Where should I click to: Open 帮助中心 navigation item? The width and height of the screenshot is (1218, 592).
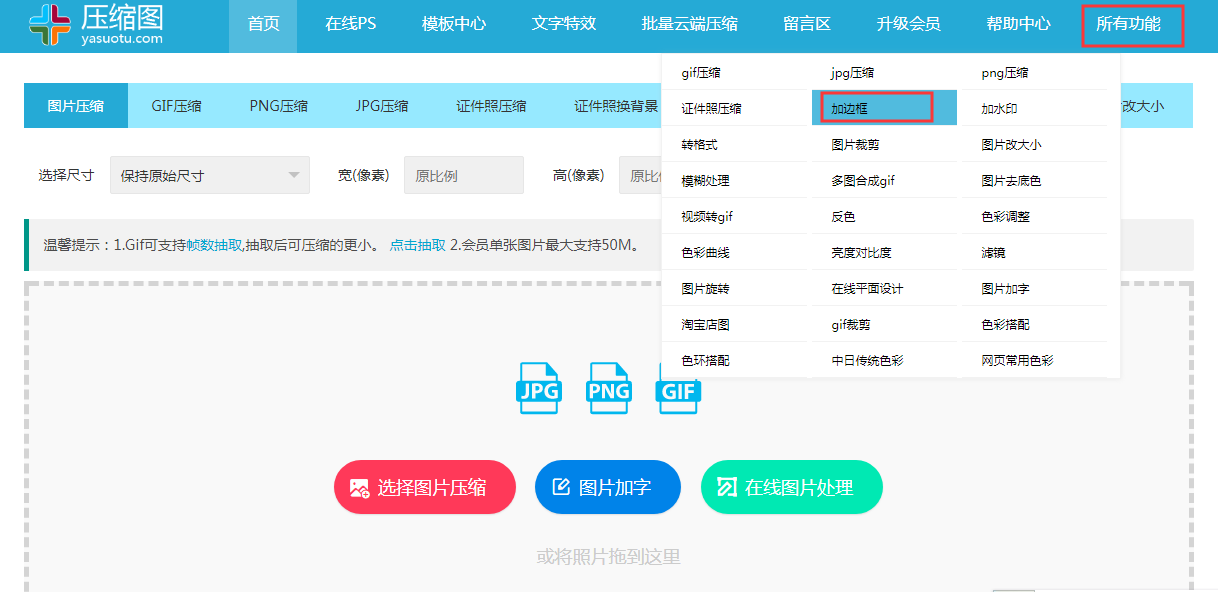[1018, 25]
